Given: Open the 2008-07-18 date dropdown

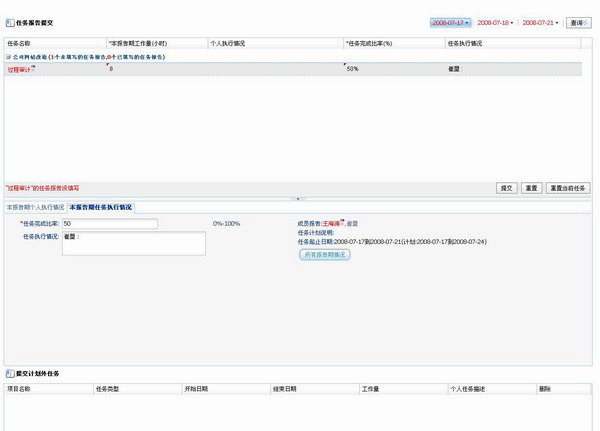Looking at the screenshot, I should click(495, 22).
